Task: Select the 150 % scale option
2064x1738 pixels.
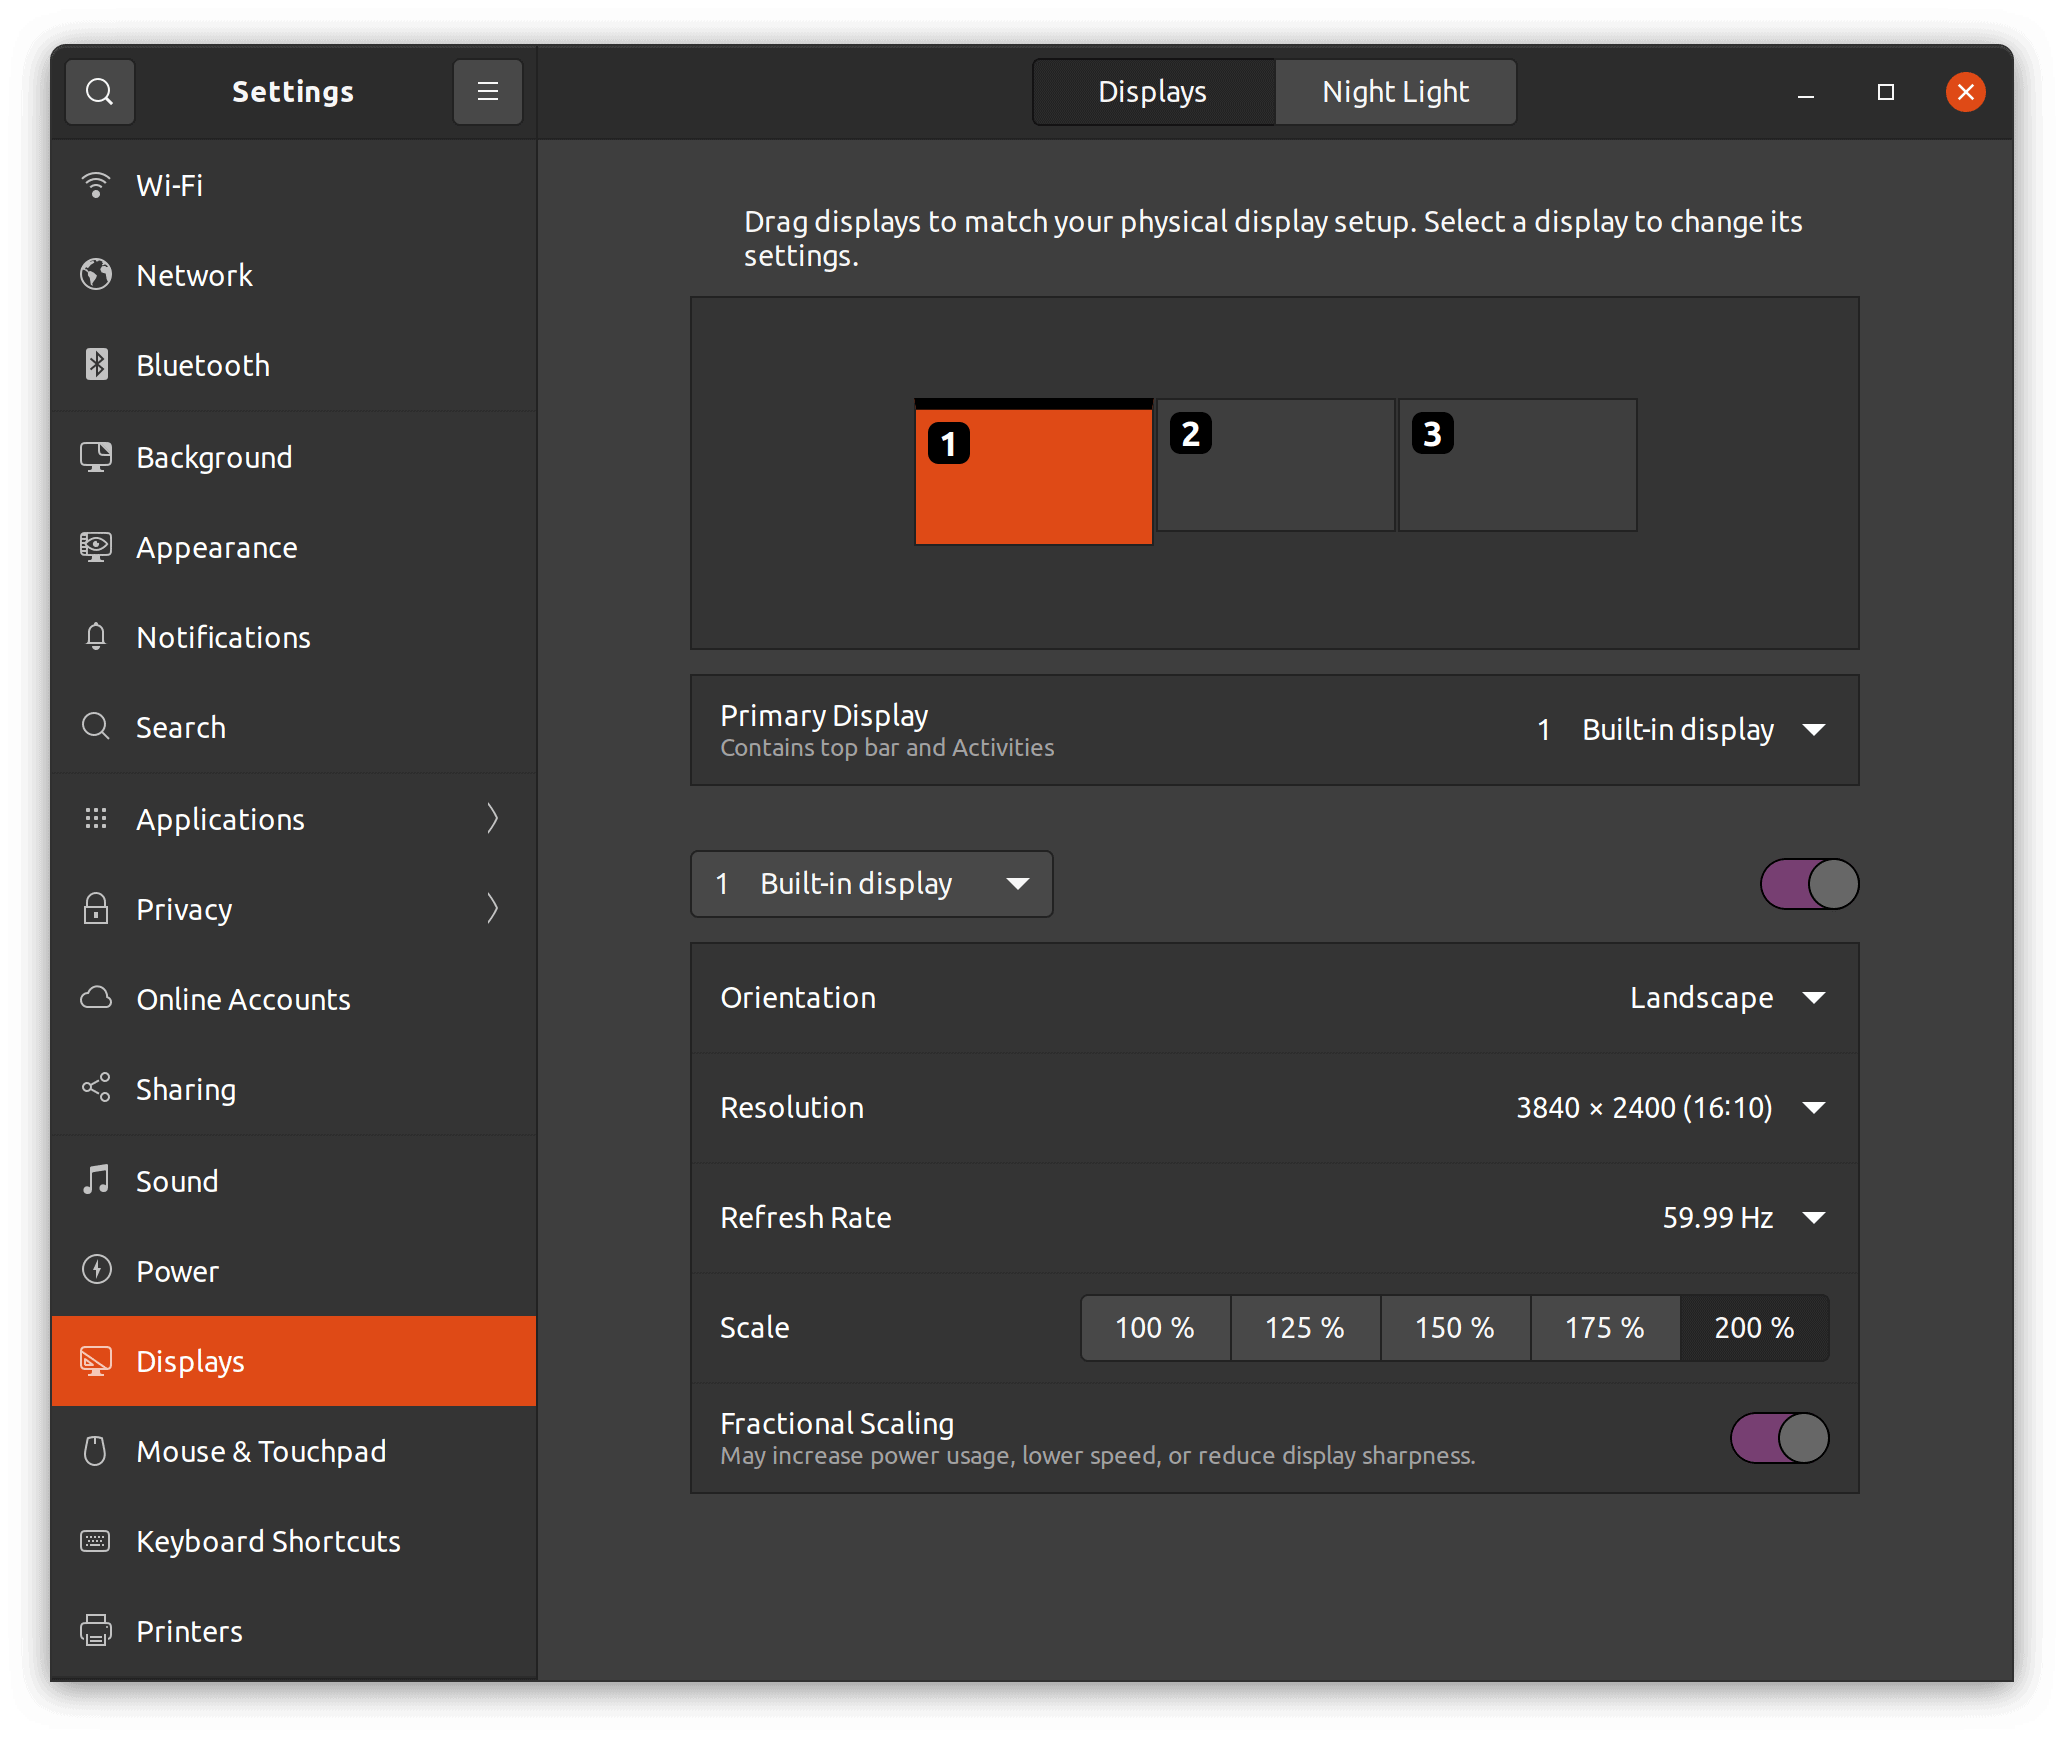Action: pyautogui.click(x=1454, y=1328)
